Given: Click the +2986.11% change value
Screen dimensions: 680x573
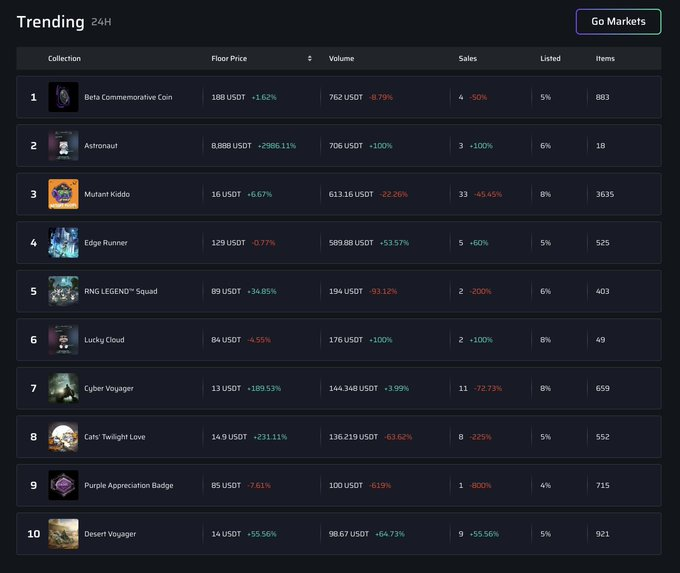Looking at the screenshot, I should 277,146.
